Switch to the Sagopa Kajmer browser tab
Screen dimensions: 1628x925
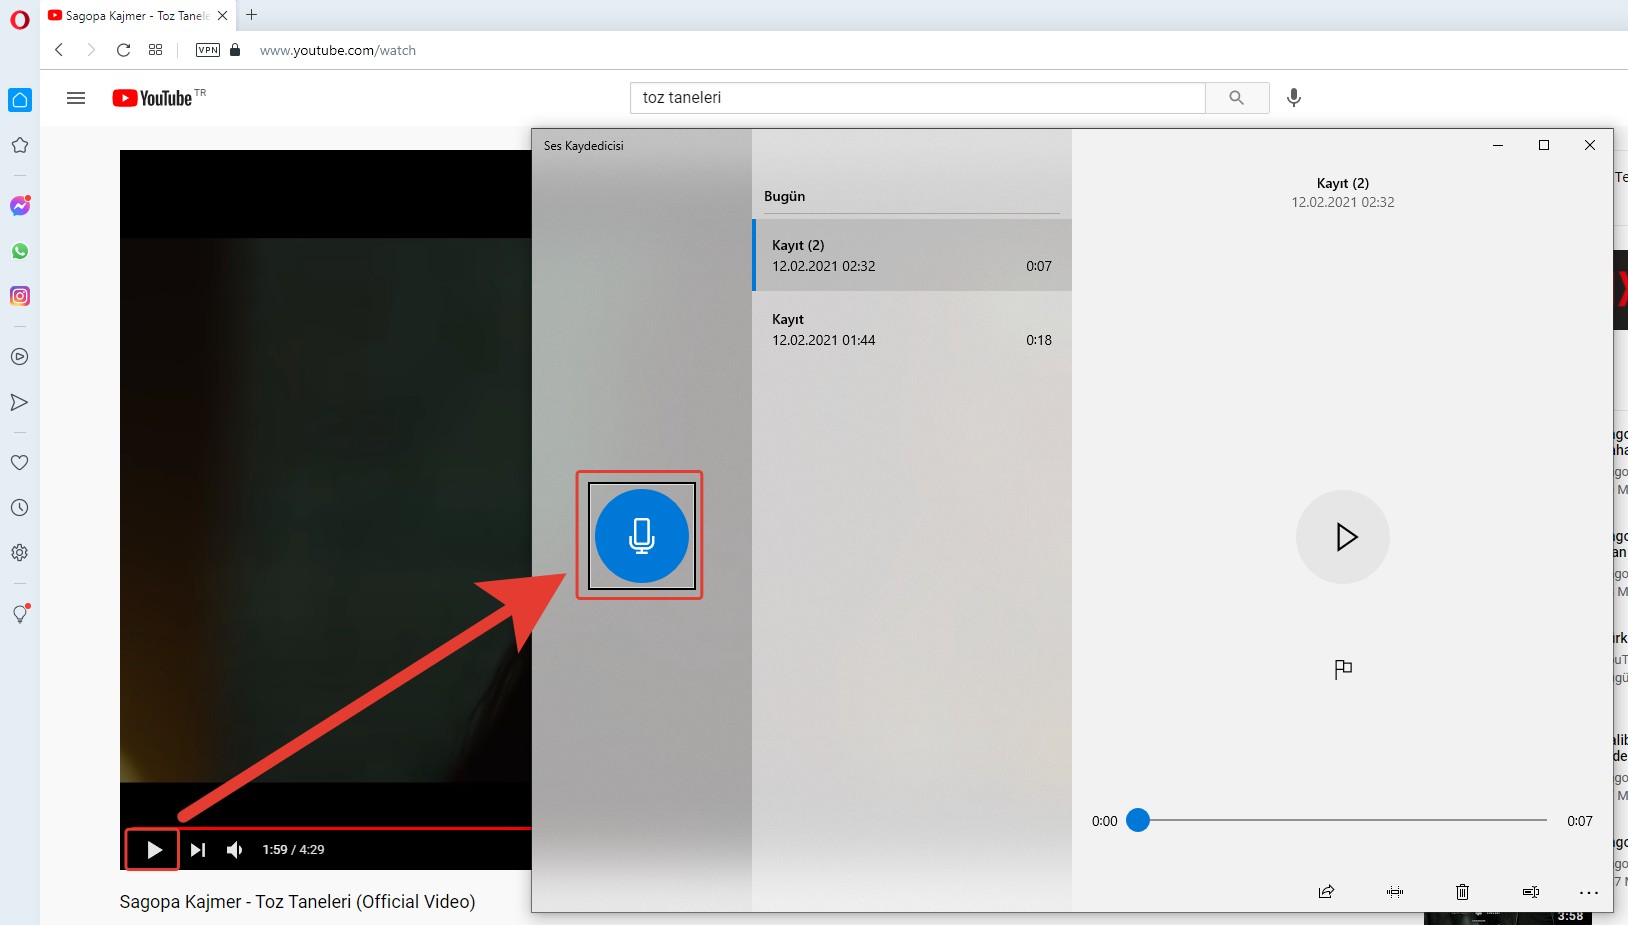tap(135, 15)
